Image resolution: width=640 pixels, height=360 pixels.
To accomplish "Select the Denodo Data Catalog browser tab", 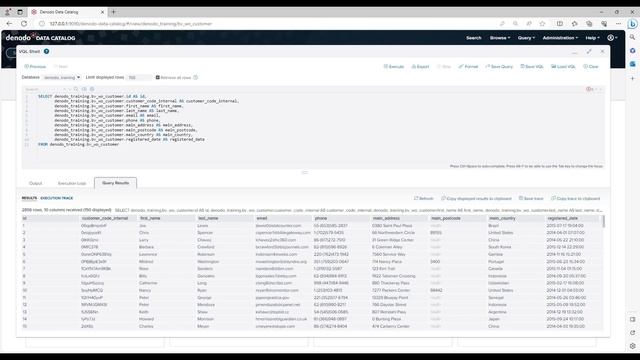I will (x=67, y=12).
